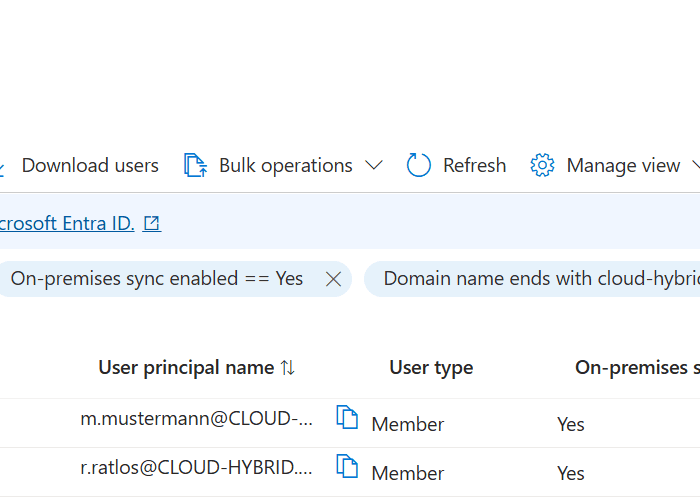Open user m.mustermann's profile link
700x497 pixels.
coord(196,420)
